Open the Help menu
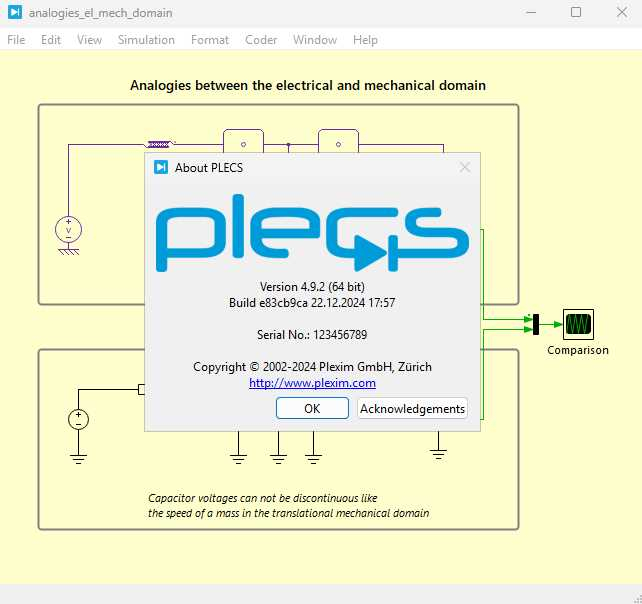The width and height of the screenshot is (642, 604). [x=365, y=40]
